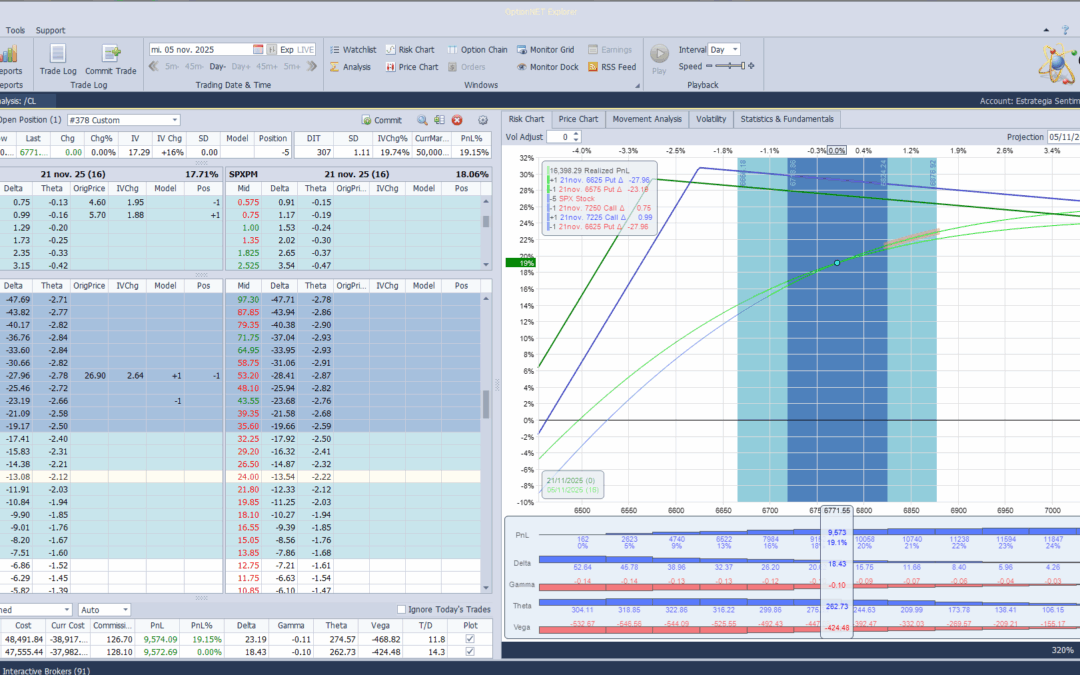Open position settings gear icon
Screen dimensions: 1080x675
(x=483, y=120)
